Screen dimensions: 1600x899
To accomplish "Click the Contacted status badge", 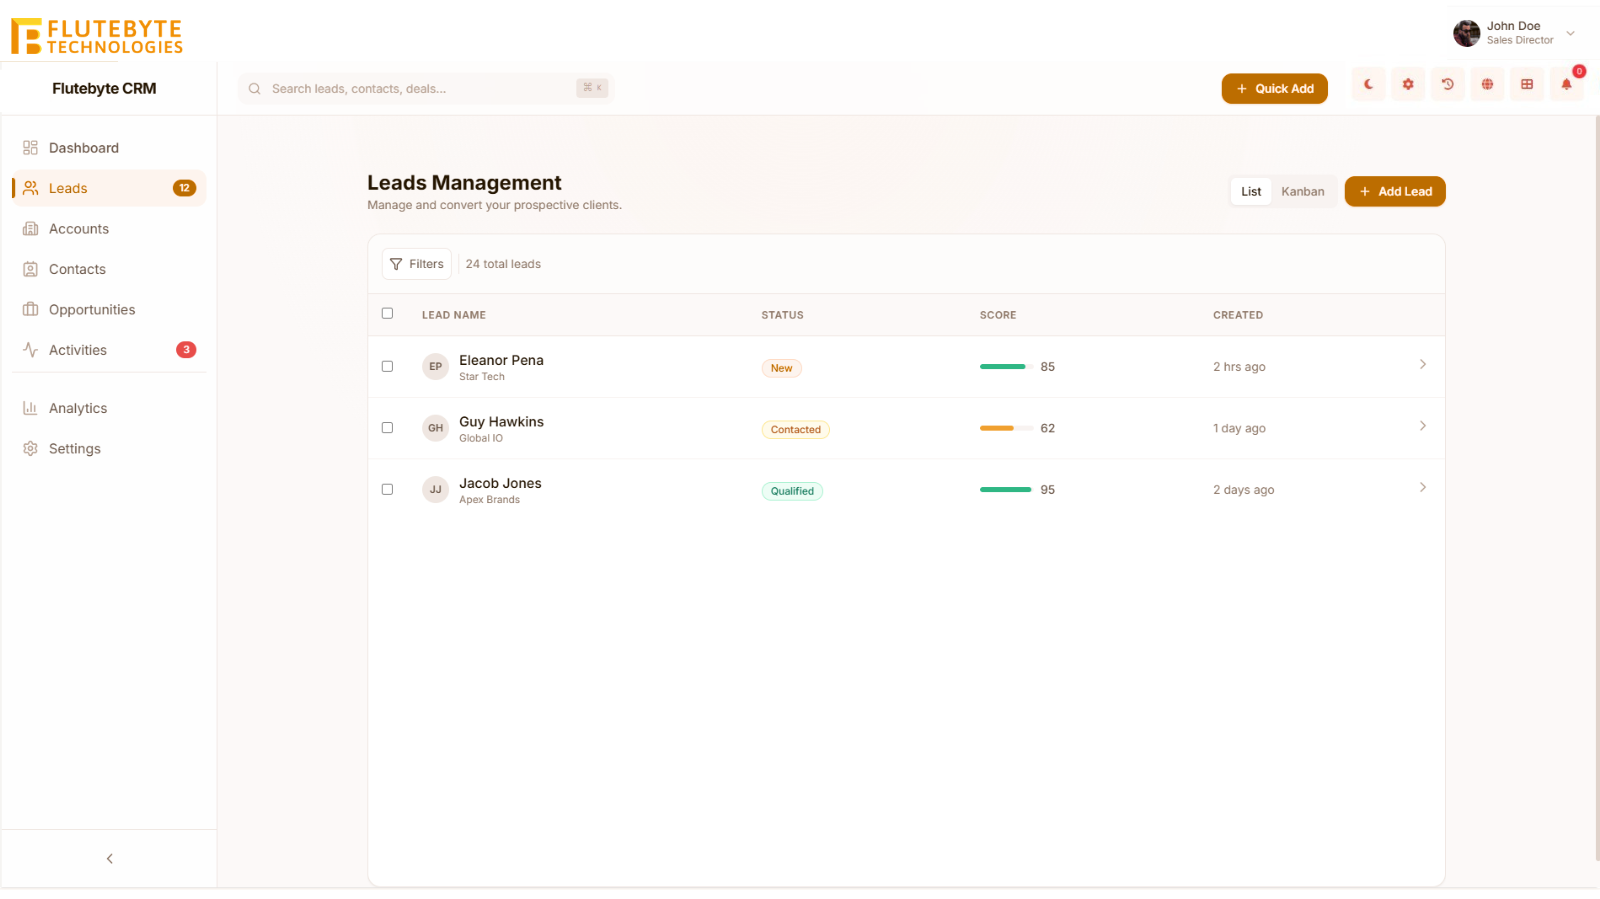I will point(795,430).
